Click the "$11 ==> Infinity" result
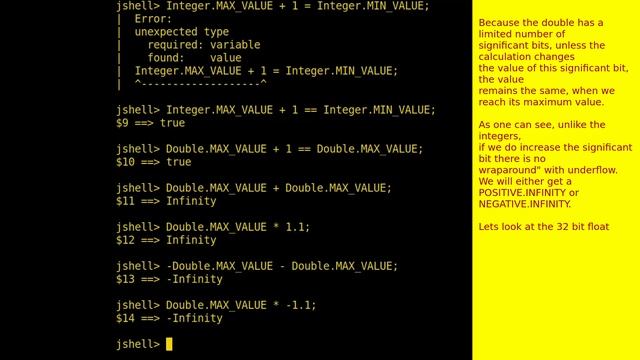The width and height of the screenshot is (640, 360). (166, 201)
